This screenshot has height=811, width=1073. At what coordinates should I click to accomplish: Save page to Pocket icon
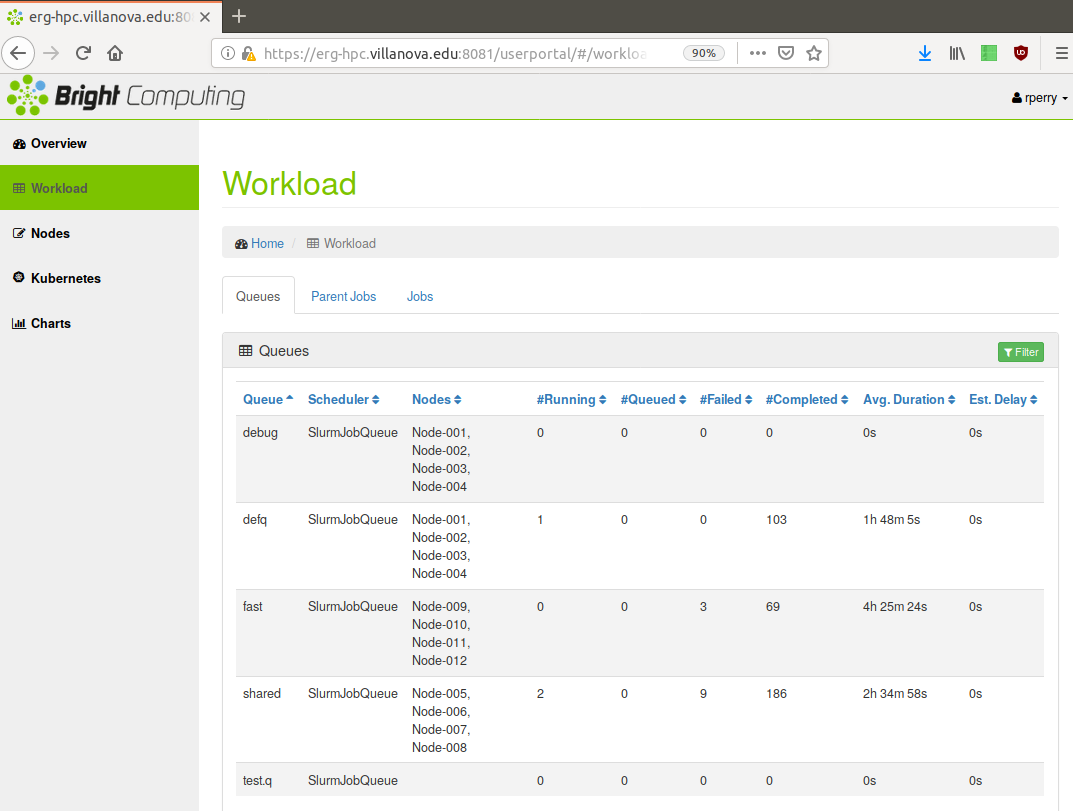click(x=786, y=53)
